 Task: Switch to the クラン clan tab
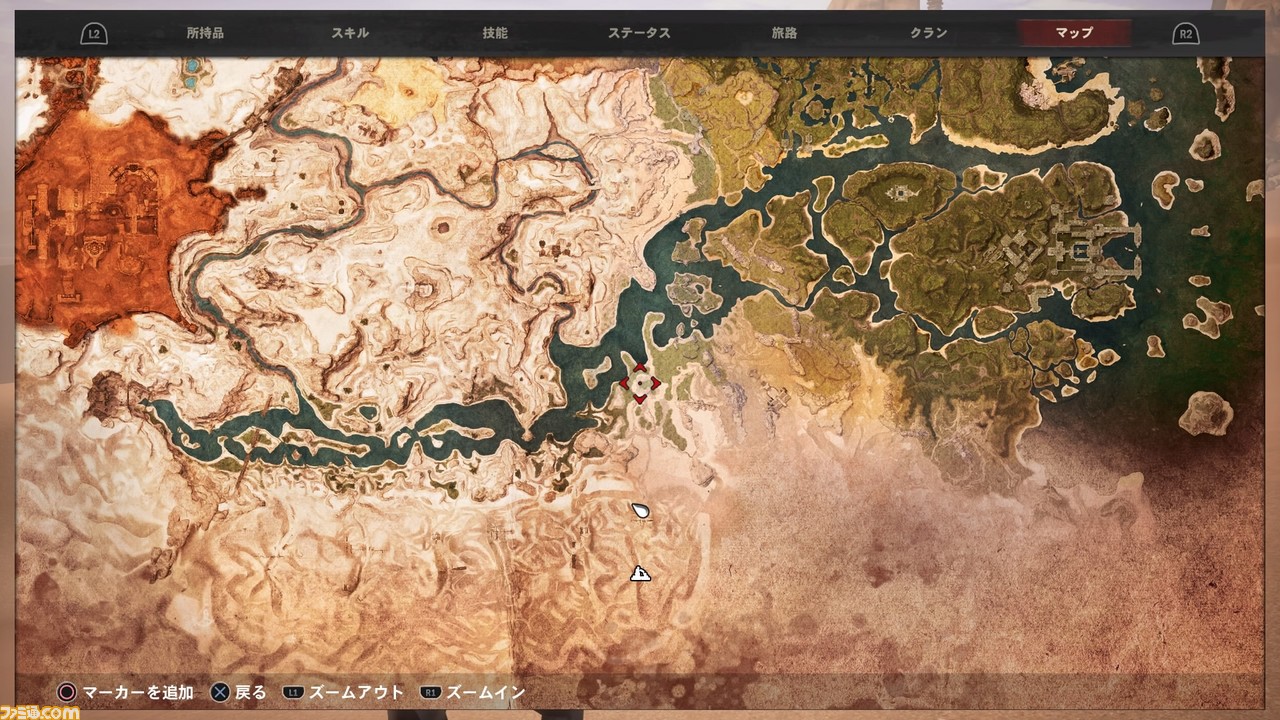929,33
